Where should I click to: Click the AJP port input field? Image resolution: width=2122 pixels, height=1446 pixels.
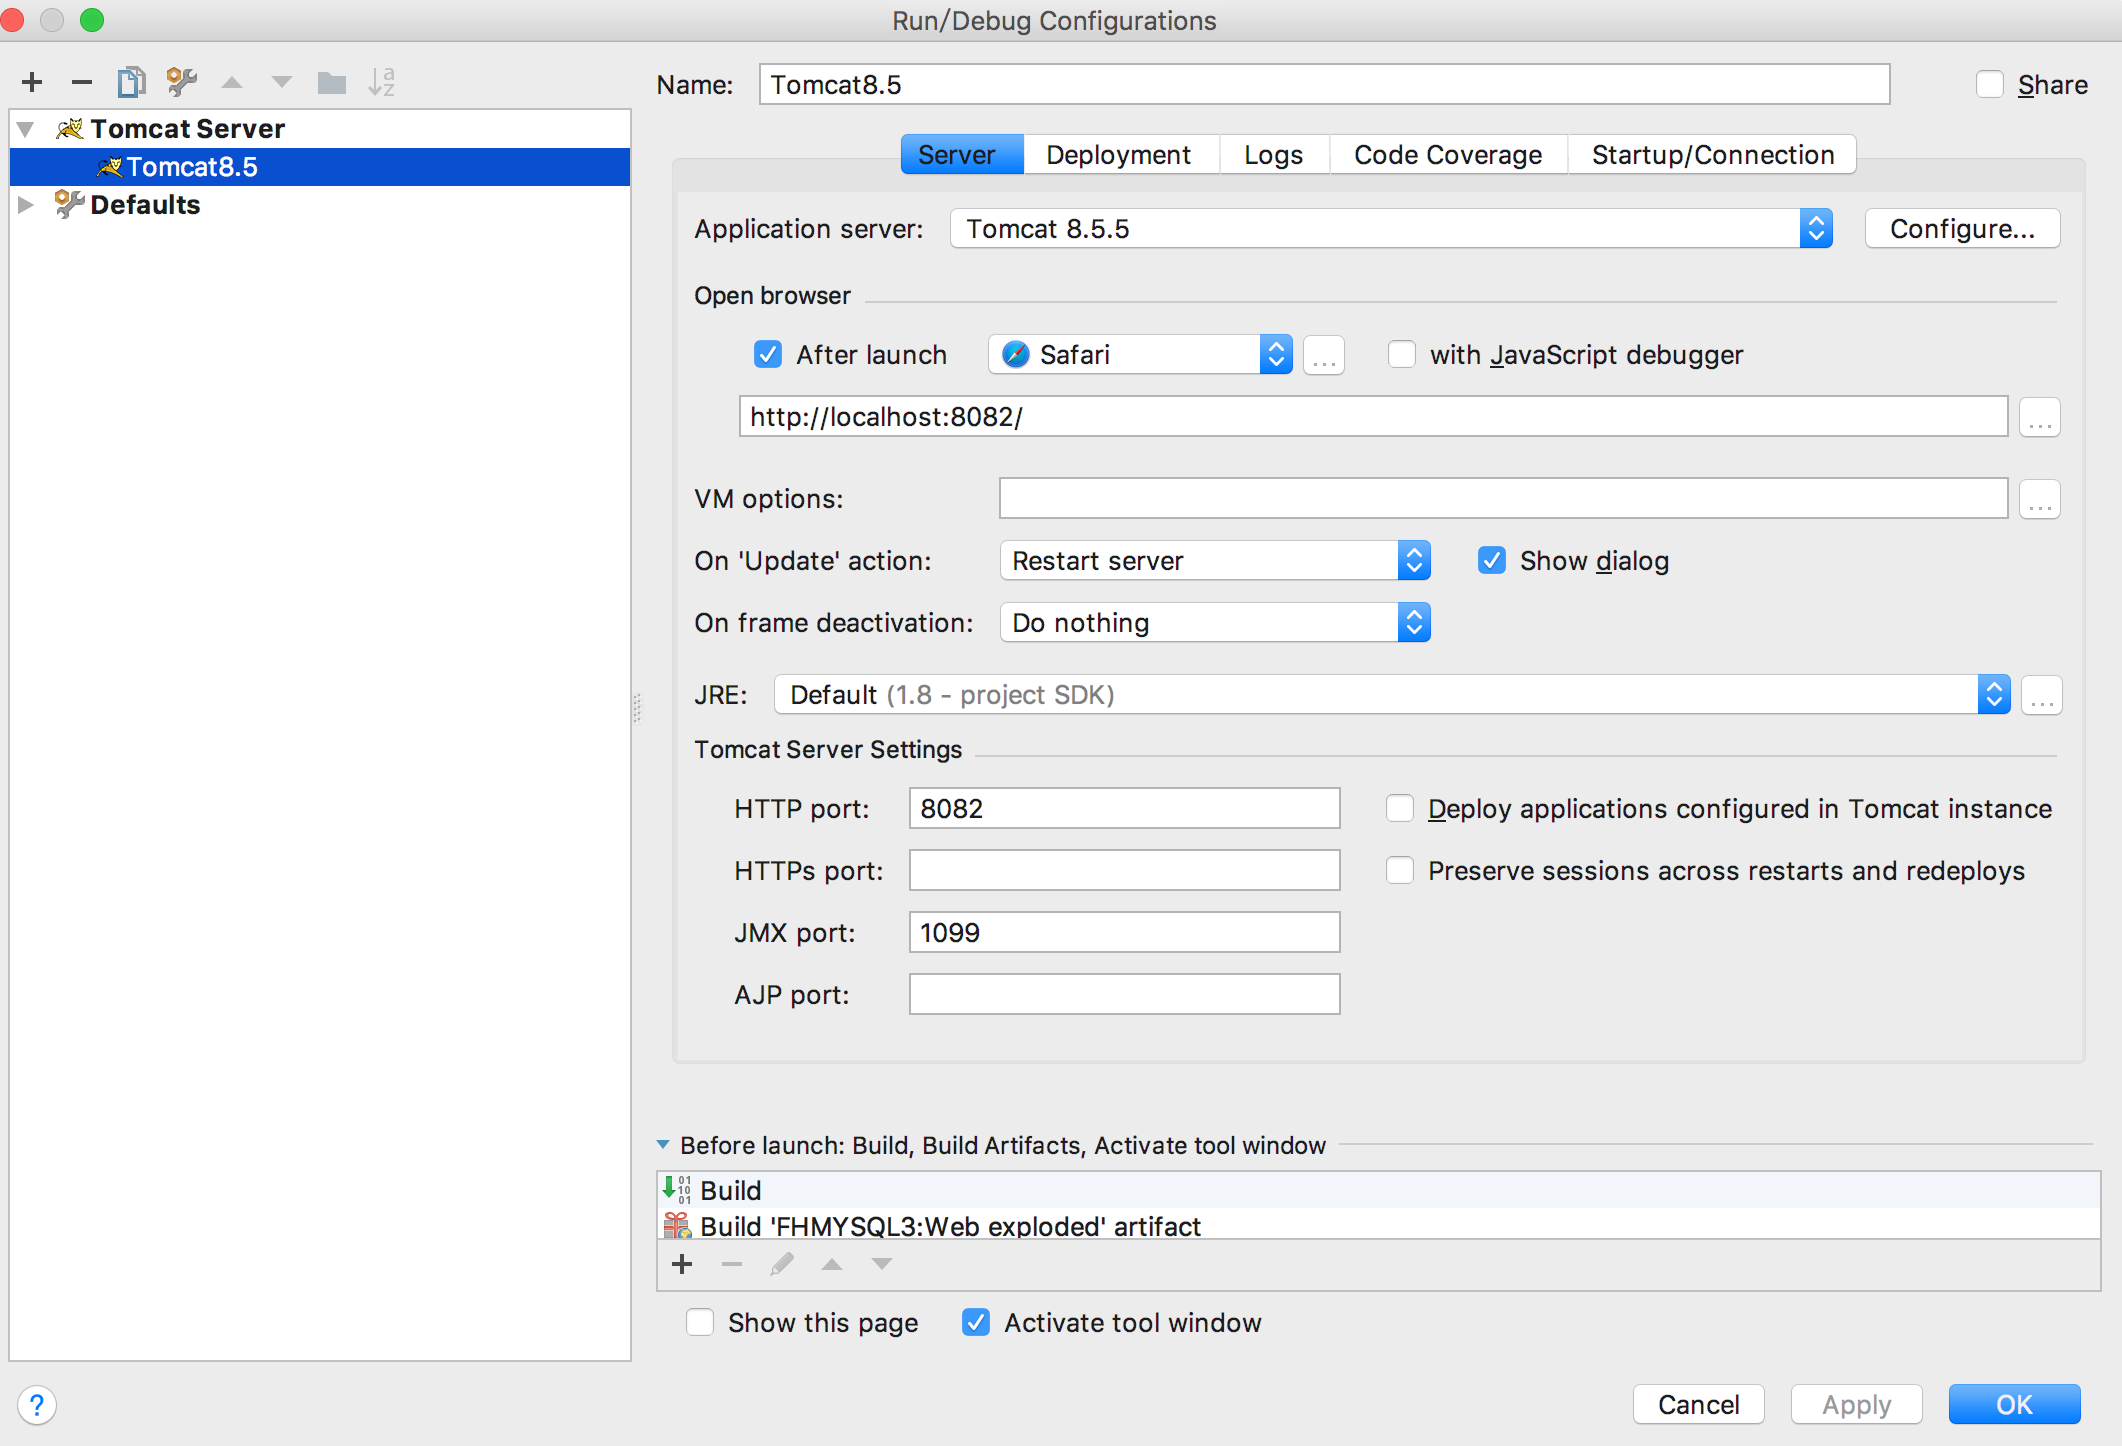[x=1124, y=994]
